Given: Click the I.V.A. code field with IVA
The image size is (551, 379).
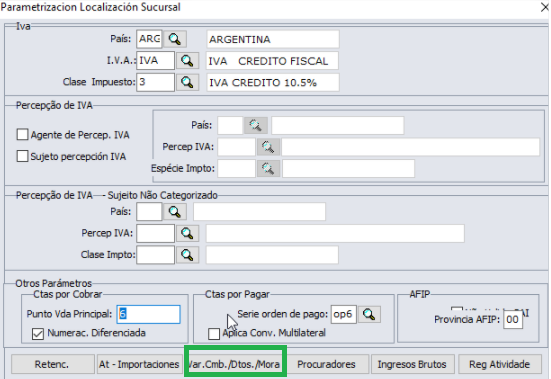Looking at the screenshot, I should point(155,61).
